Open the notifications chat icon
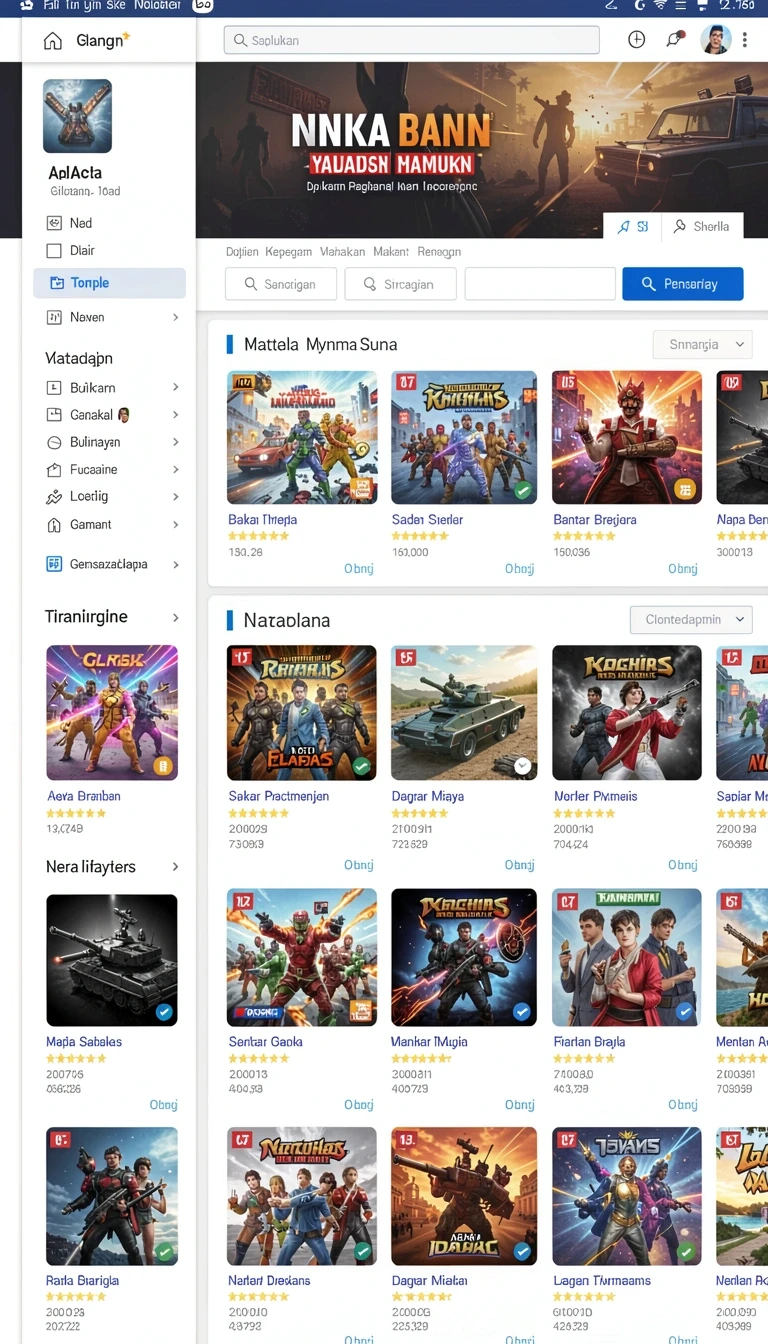Image resolution: width=768 pixels, height=1344 pixels. [x=675, y=40]
